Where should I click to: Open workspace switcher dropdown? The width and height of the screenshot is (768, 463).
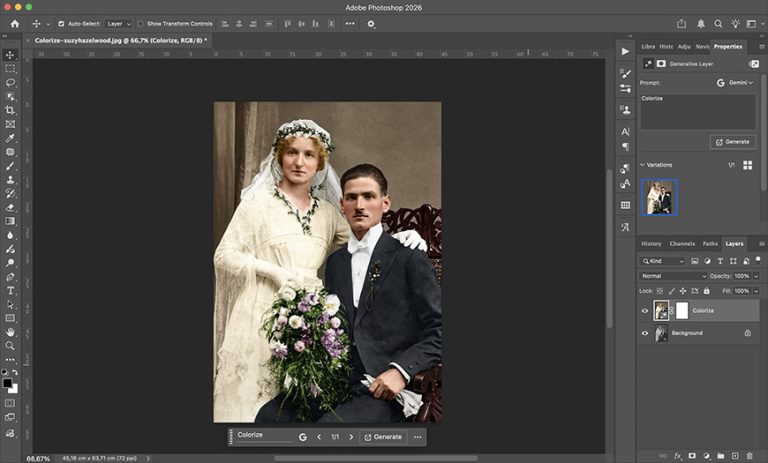pyautogui.click(x=754, y=24)
